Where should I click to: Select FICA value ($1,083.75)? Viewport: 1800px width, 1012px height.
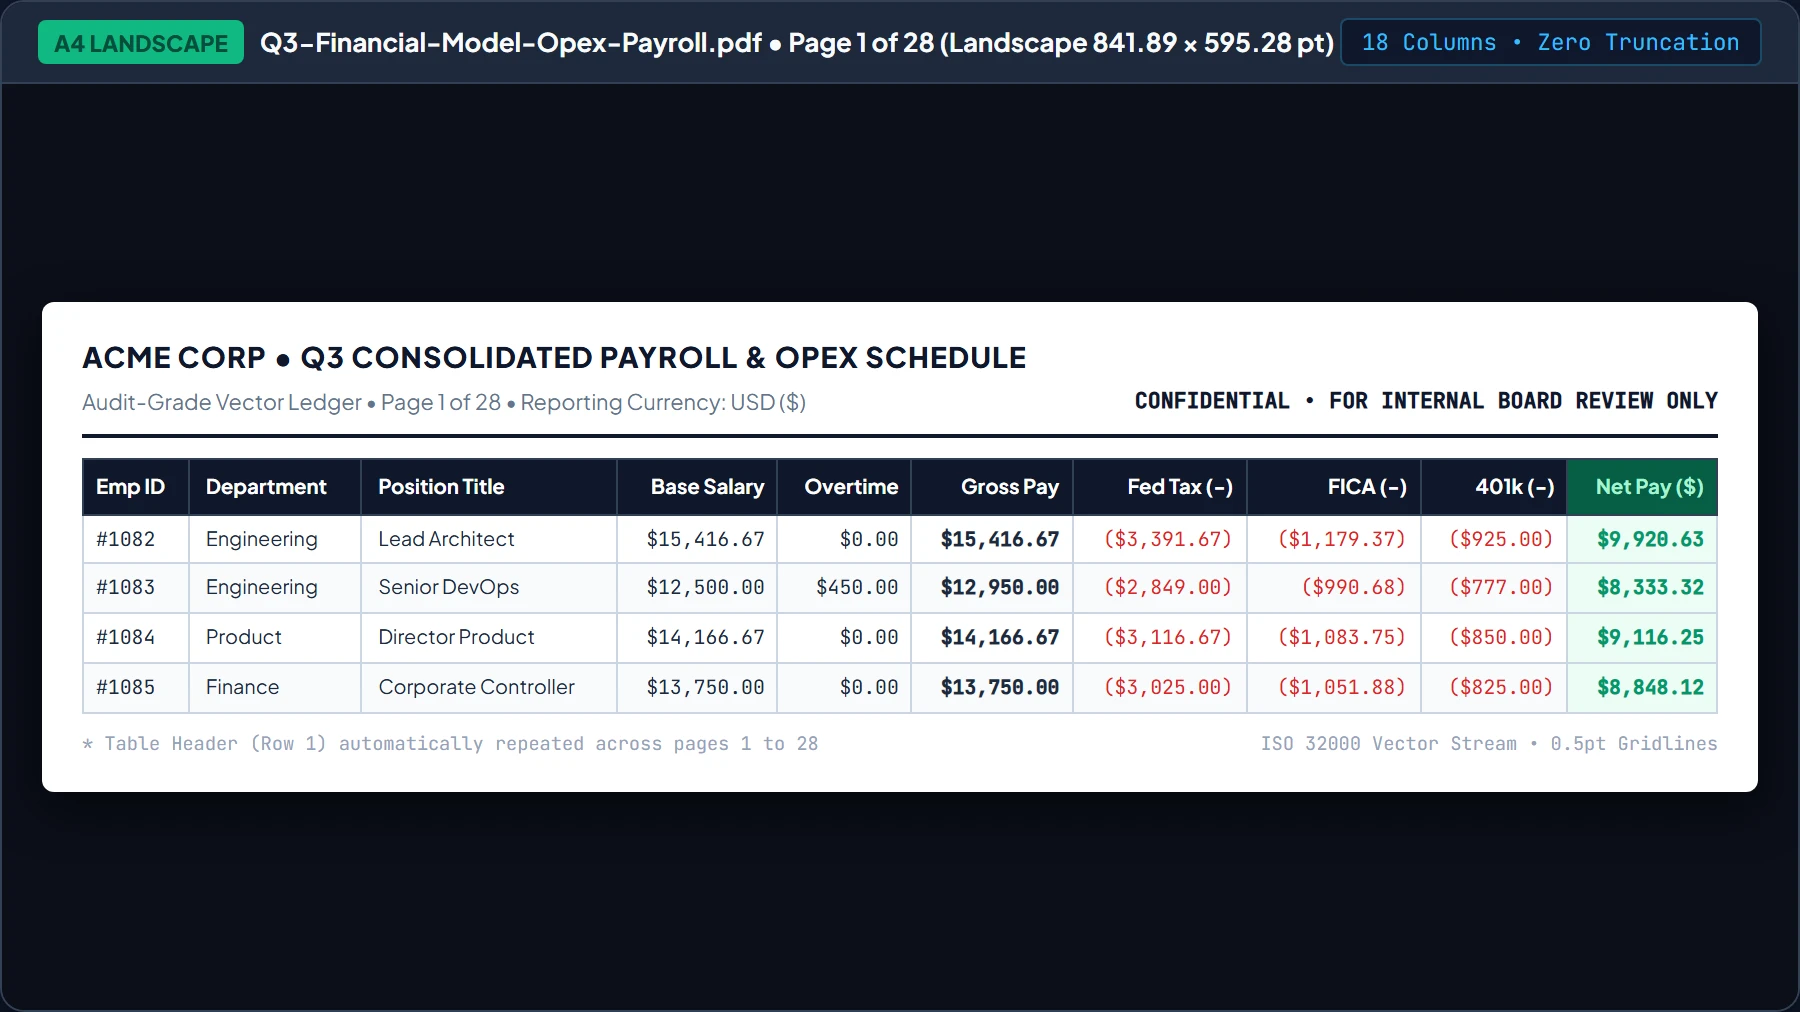1334,637
